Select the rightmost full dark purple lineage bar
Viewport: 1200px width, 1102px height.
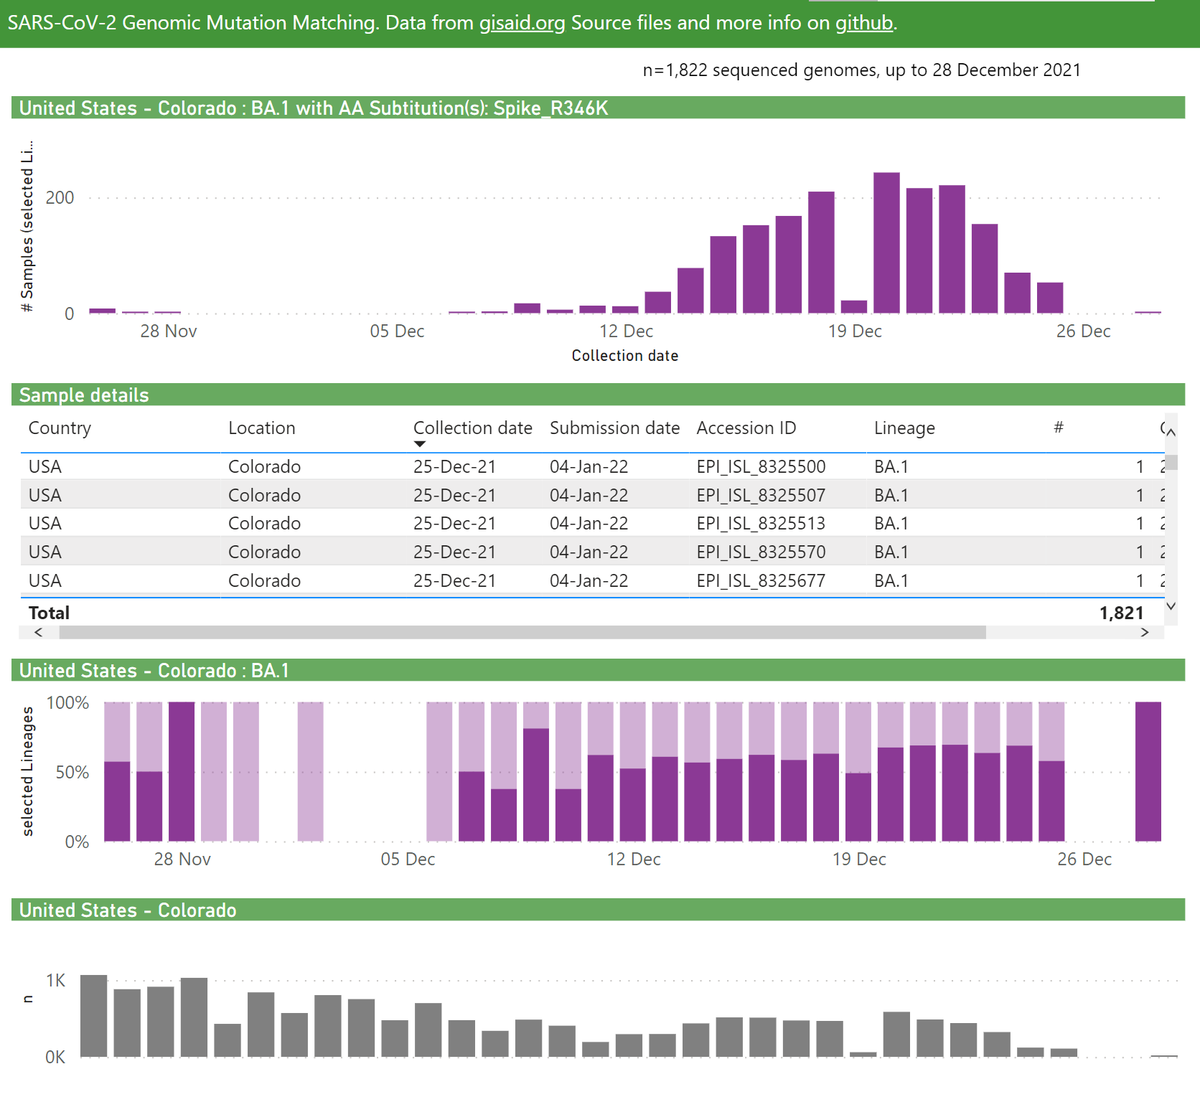coord(1148,771)
